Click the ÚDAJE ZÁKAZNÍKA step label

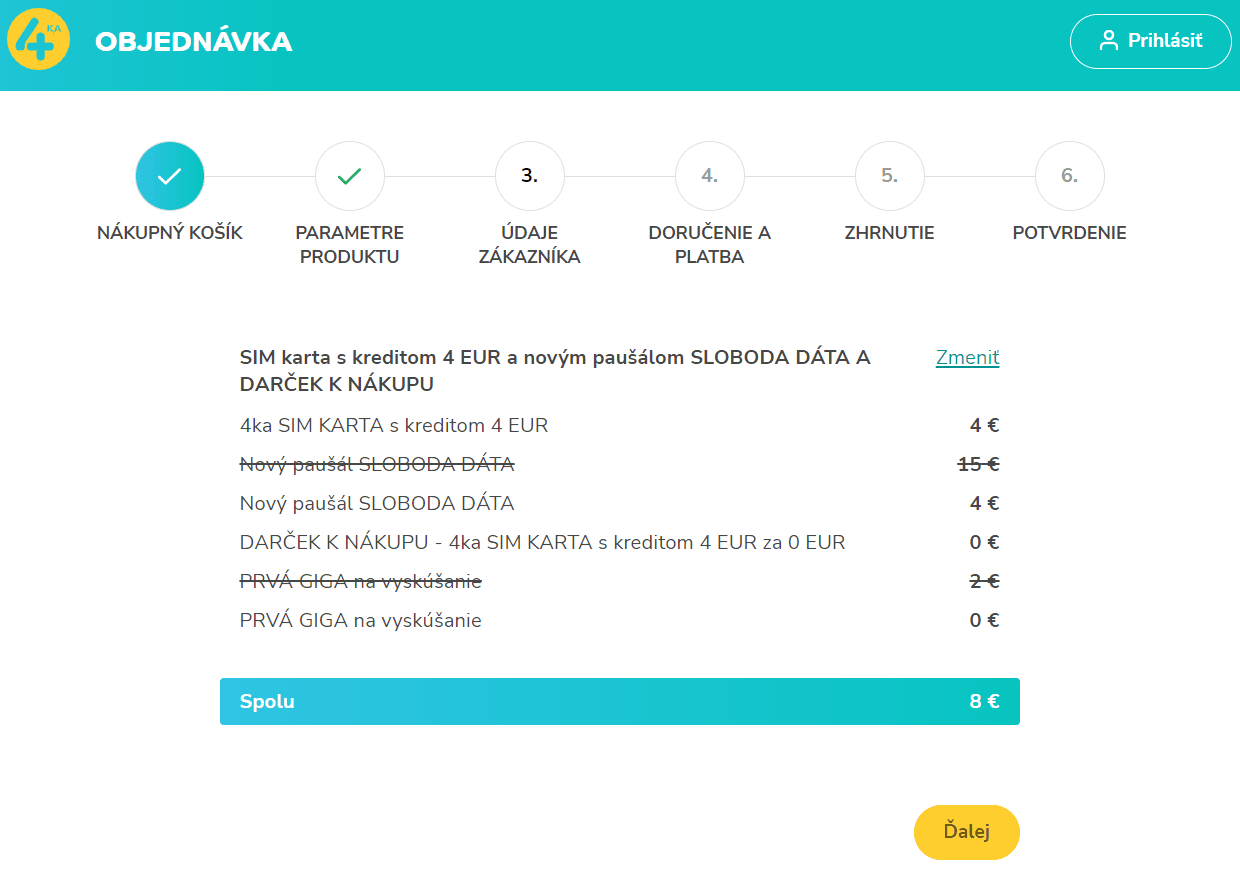coord(530,245)
